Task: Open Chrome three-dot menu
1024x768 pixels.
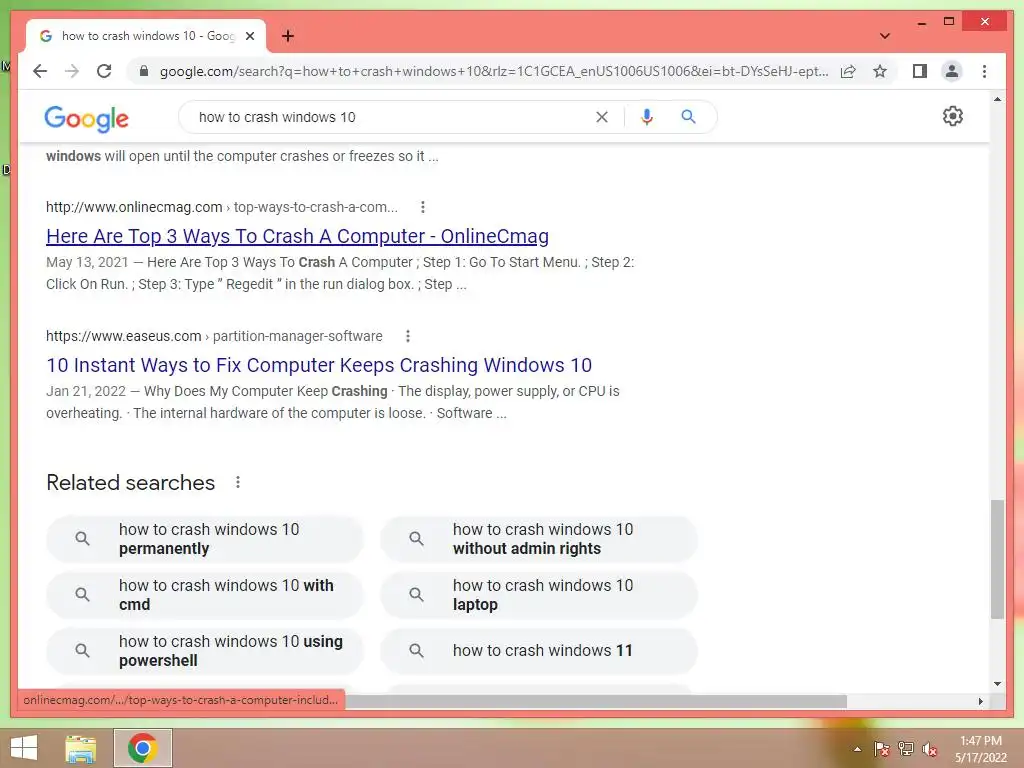Action: tap(984, 71)
